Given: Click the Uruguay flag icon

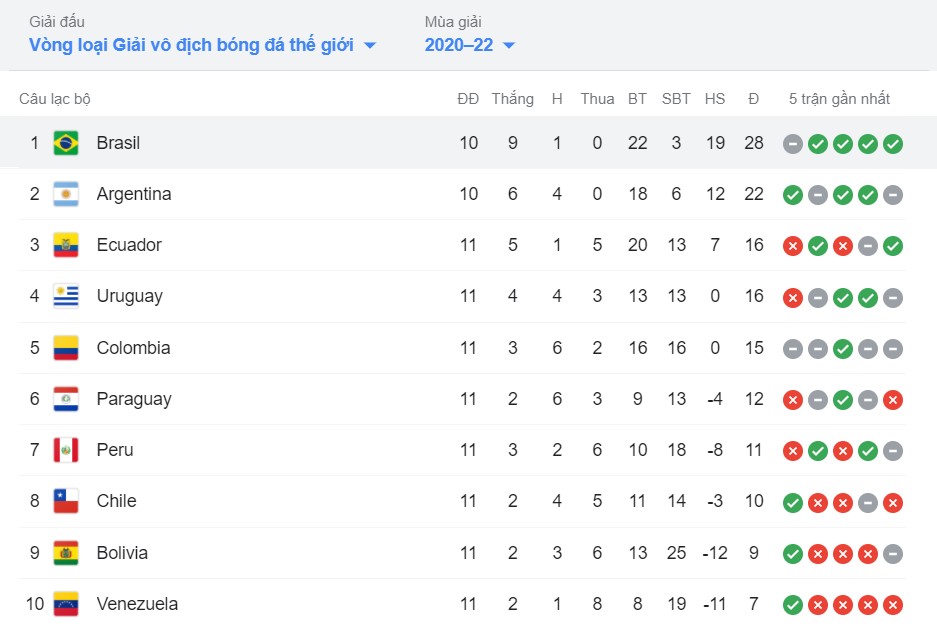Looking at the screenshot, I should point(66,296).
